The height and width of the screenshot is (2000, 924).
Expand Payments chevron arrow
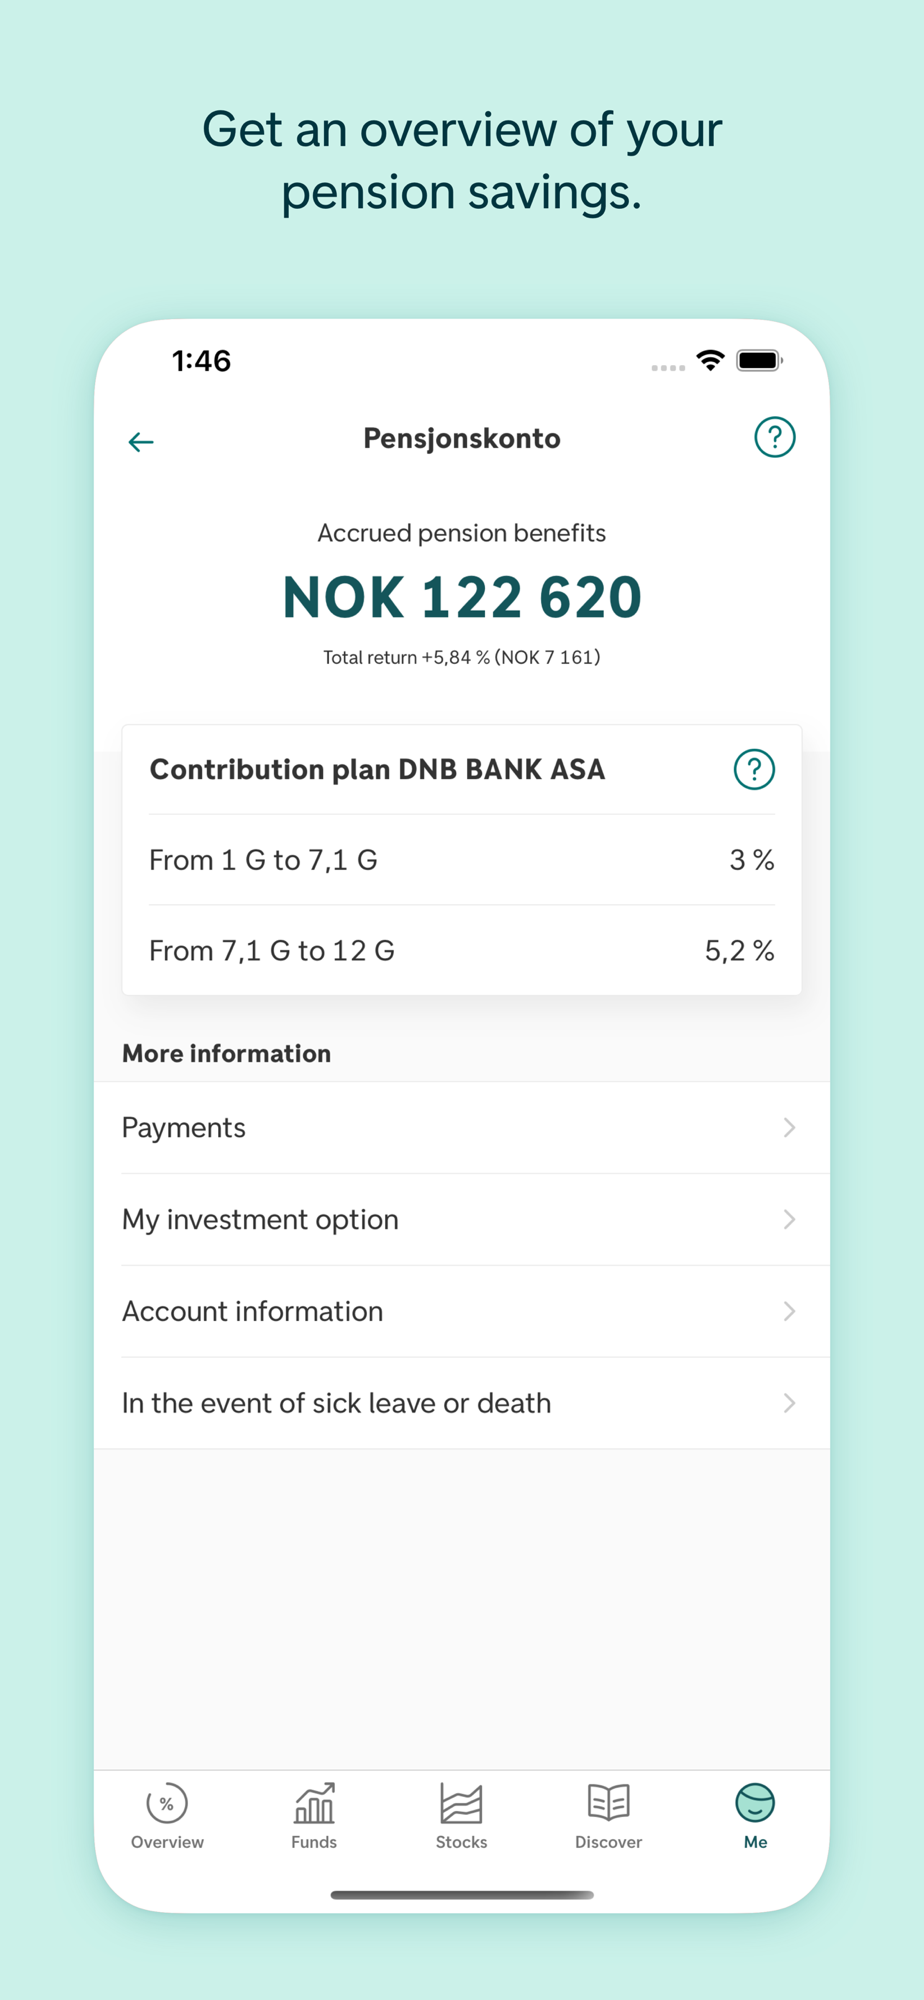tap(789, 1128)
